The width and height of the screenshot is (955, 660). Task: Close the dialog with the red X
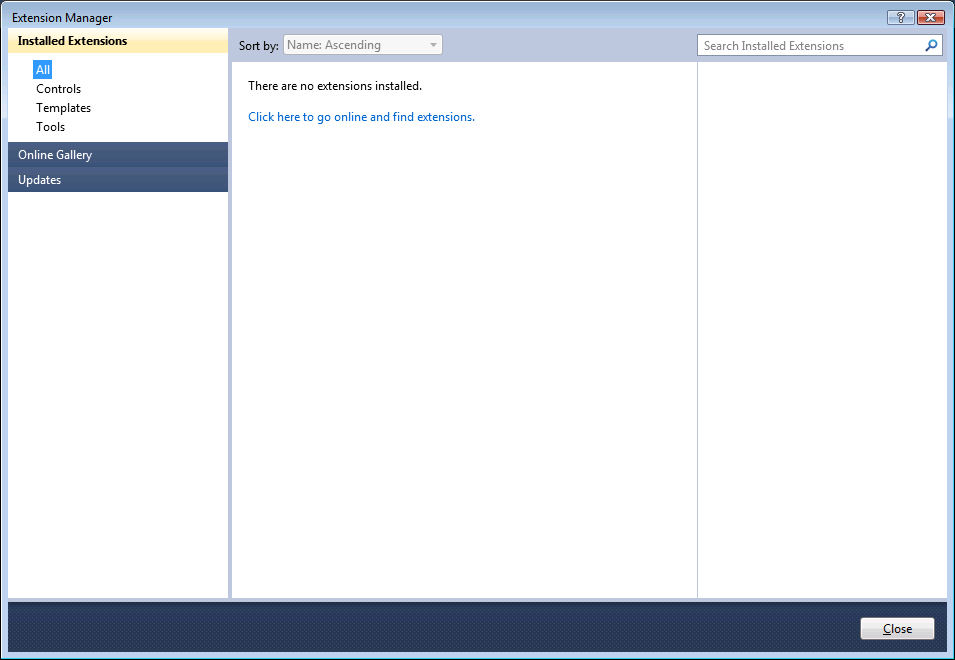tap(930, 17)
